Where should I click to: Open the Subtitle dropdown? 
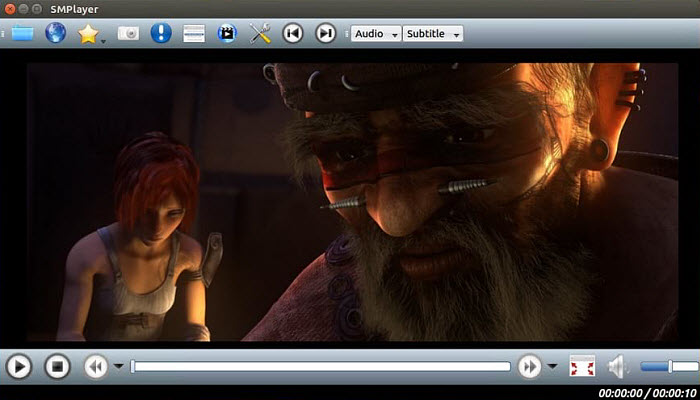point(433,33)
